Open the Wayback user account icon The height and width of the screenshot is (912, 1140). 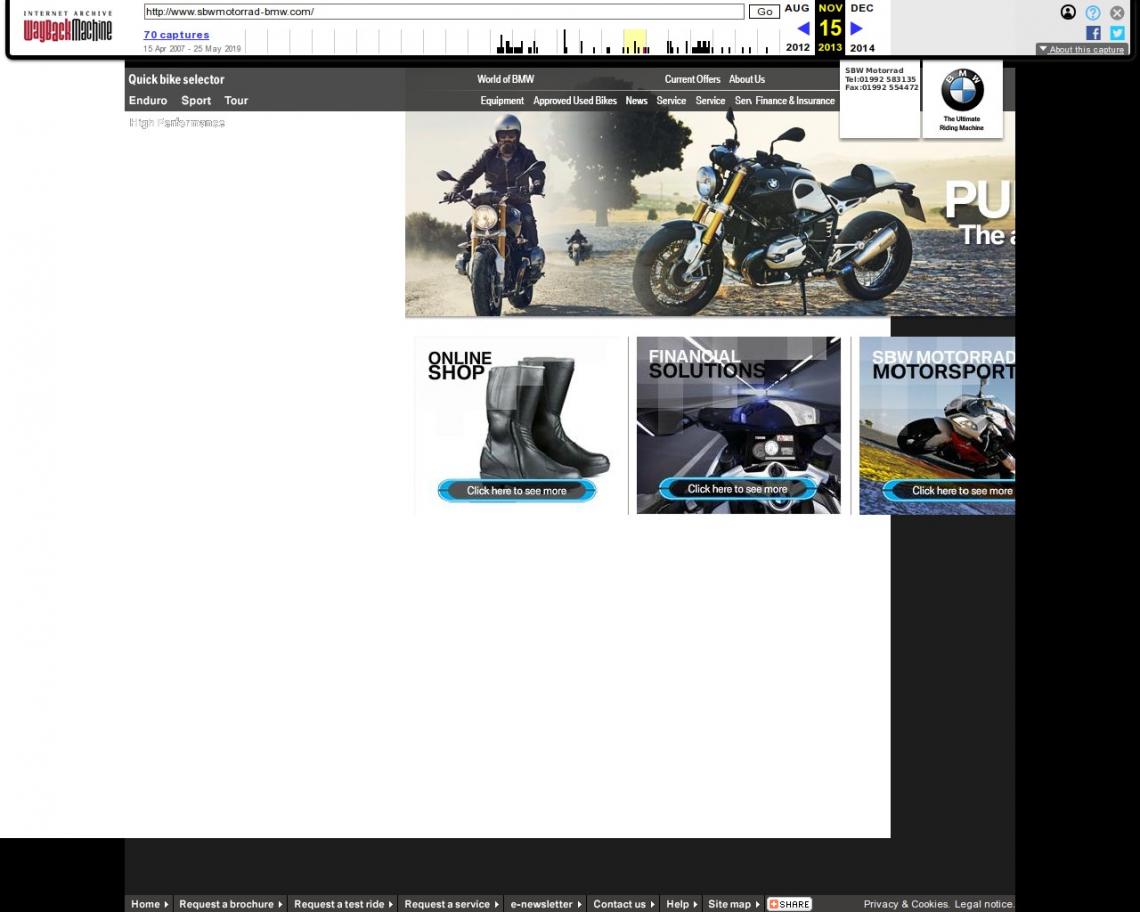click(1068, 12)
